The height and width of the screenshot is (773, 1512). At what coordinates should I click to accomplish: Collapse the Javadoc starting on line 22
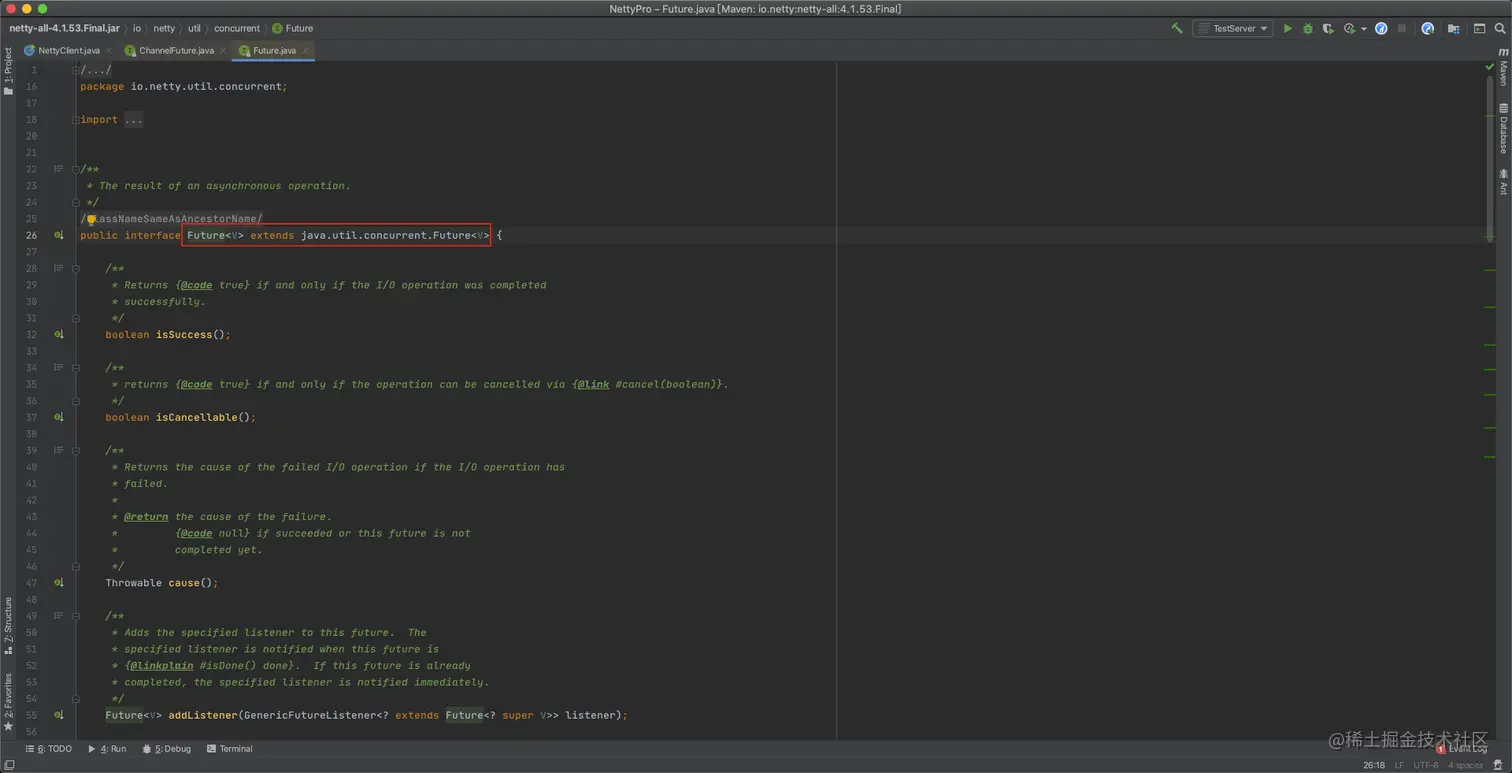pos(76,169)
